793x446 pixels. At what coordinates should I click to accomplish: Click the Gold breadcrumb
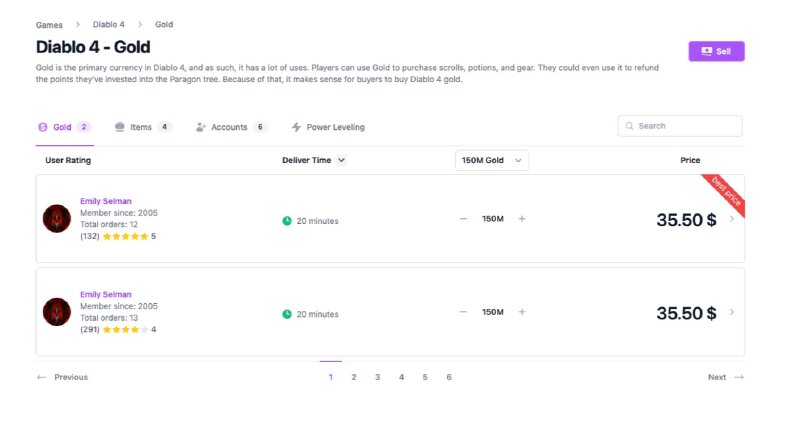point(164,24)
